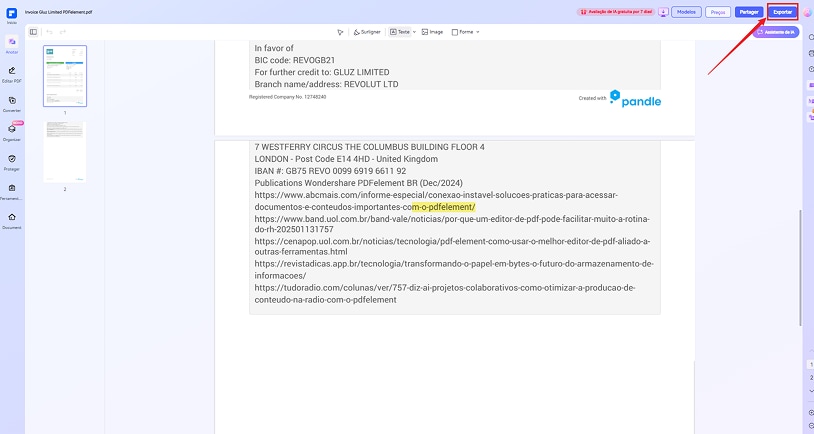Click 'For further credit to: GLUZ LIMITED' text
Screen dimensions: 814x434
322,72
